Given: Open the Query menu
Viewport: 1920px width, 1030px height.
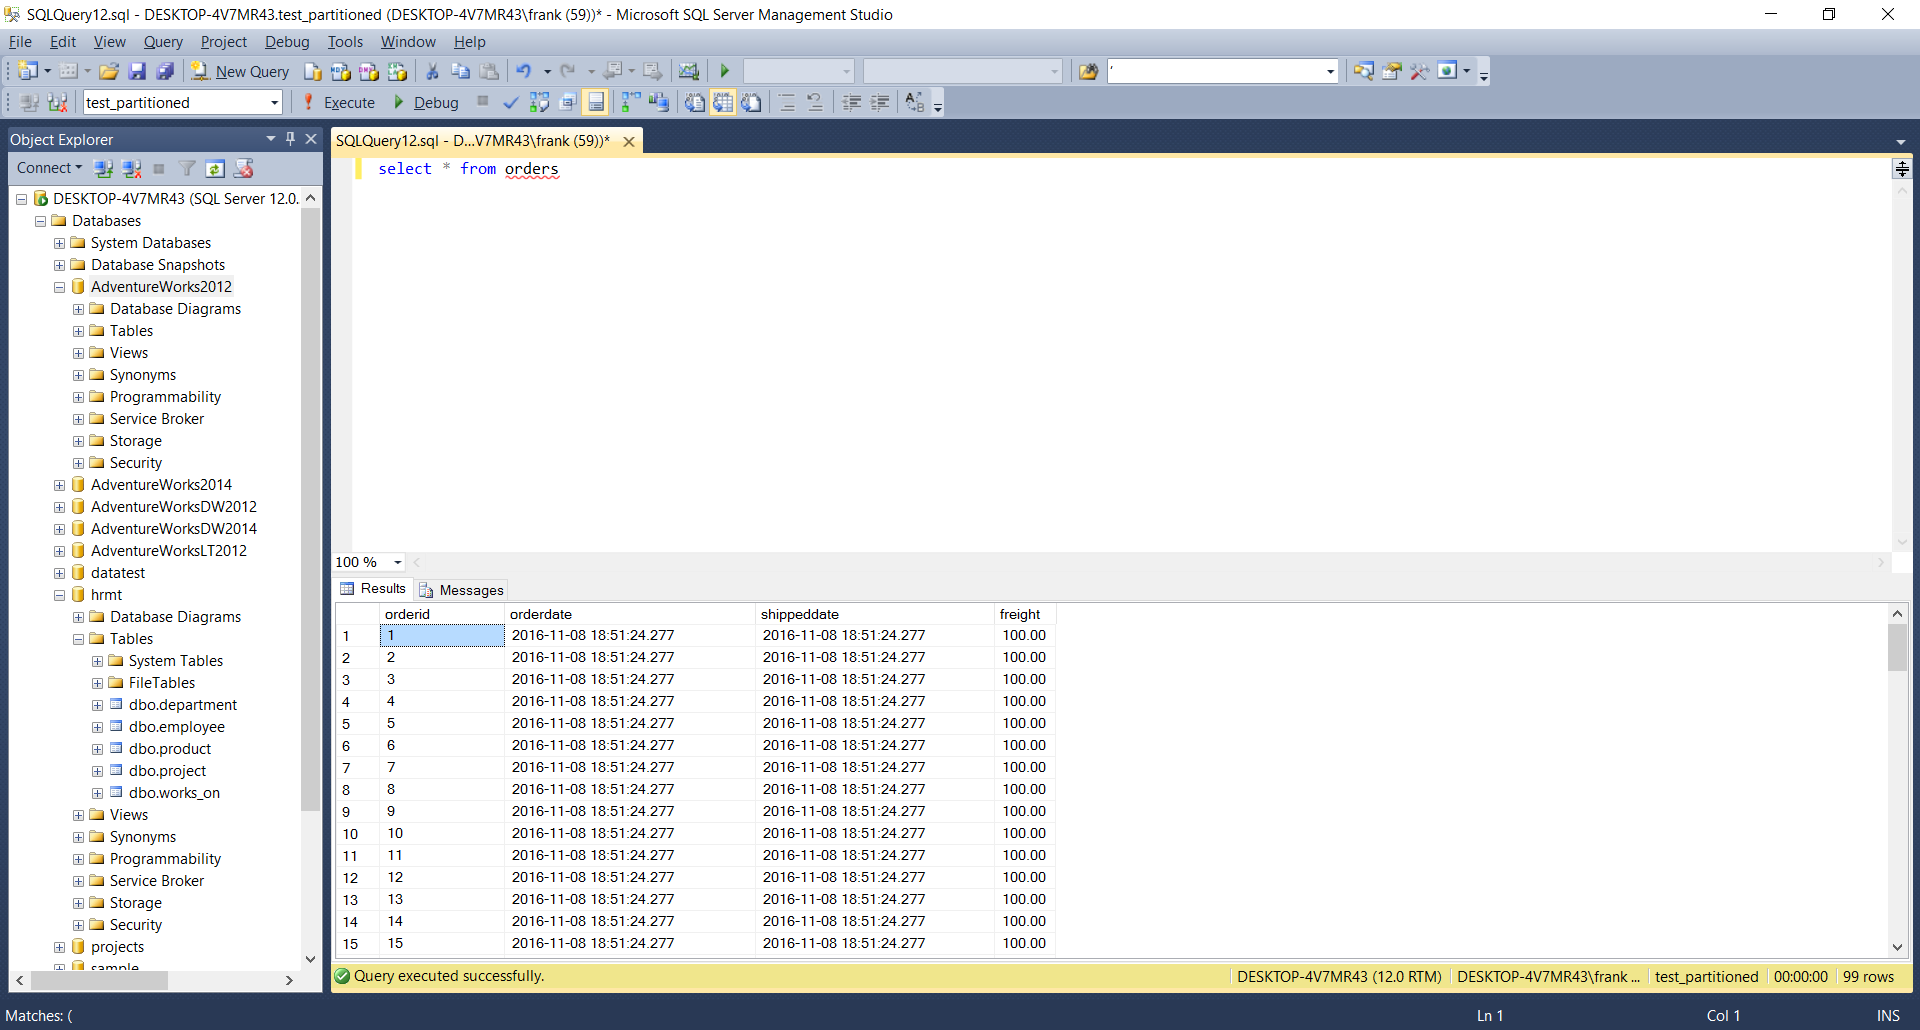Looking at the screenshot, I should [x=163, y=42].
